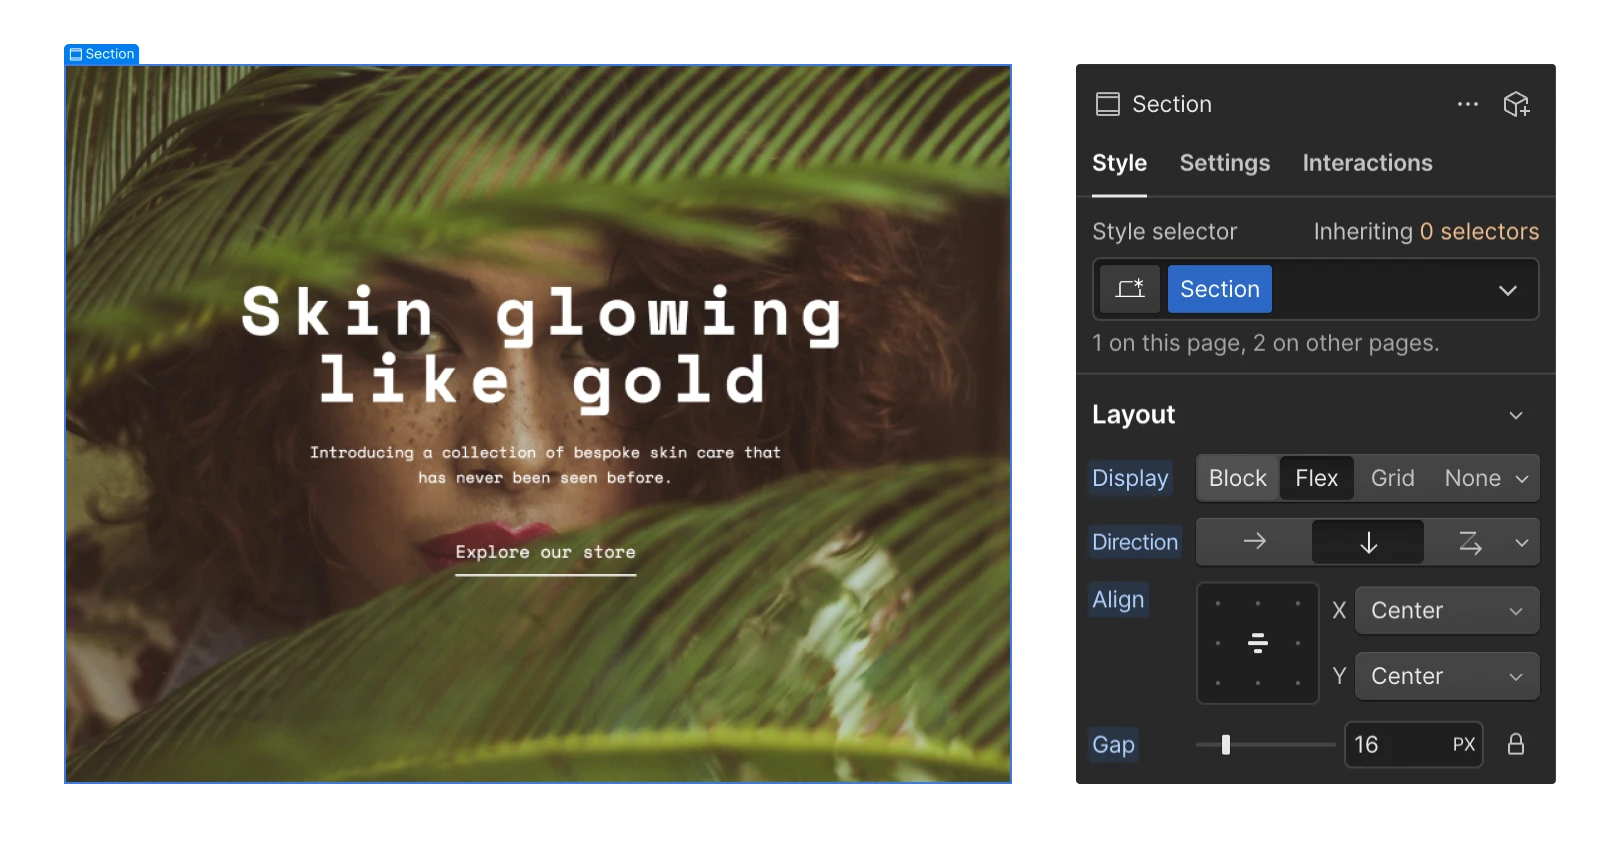Screen dimensions: 1620x848
Task: Collapse the Layout section chevron
Action: [1515, 415]
